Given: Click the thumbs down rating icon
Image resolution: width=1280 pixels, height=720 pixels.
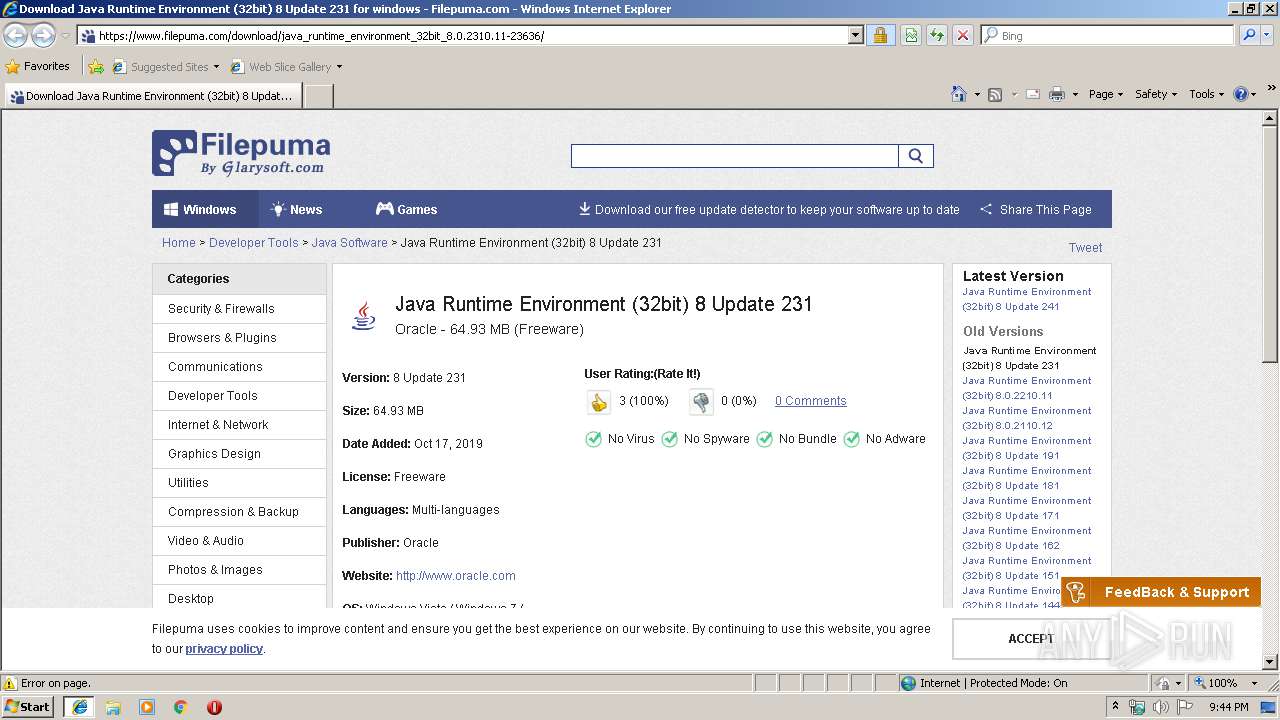Looking at the screenshot, I should point(701,402).
